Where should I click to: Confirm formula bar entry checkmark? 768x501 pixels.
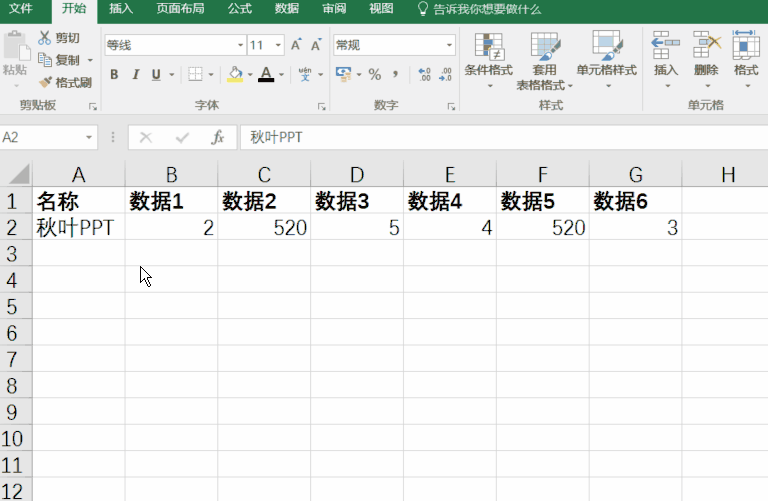(182, 138)
